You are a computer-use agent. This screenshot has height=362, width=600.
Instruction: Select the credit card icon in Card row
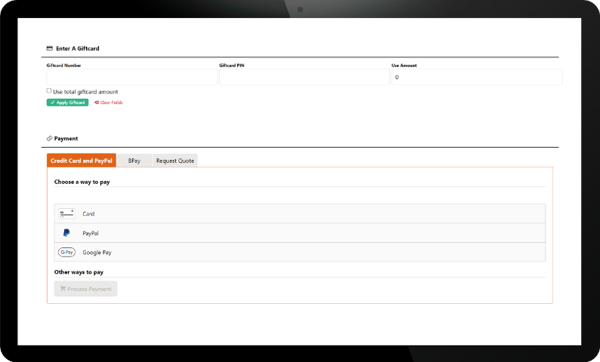tap(67, 214)
